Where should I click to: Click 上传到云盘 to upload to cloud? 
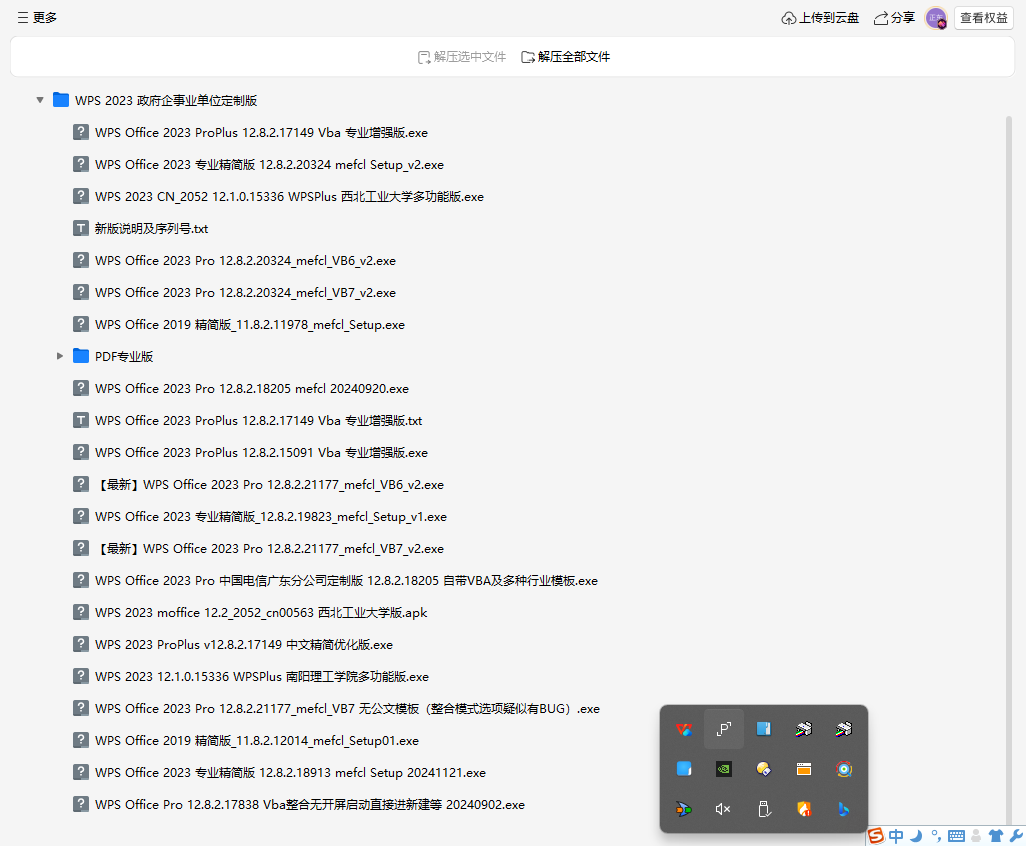[820, 18]
